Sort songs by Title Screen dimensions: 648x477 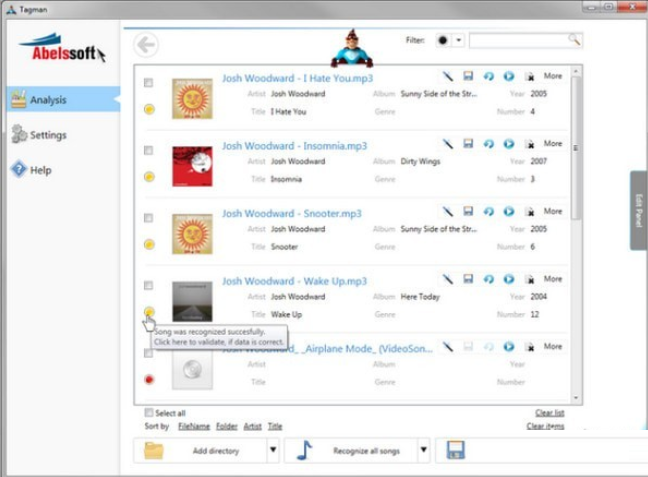(x=275, y=426)
